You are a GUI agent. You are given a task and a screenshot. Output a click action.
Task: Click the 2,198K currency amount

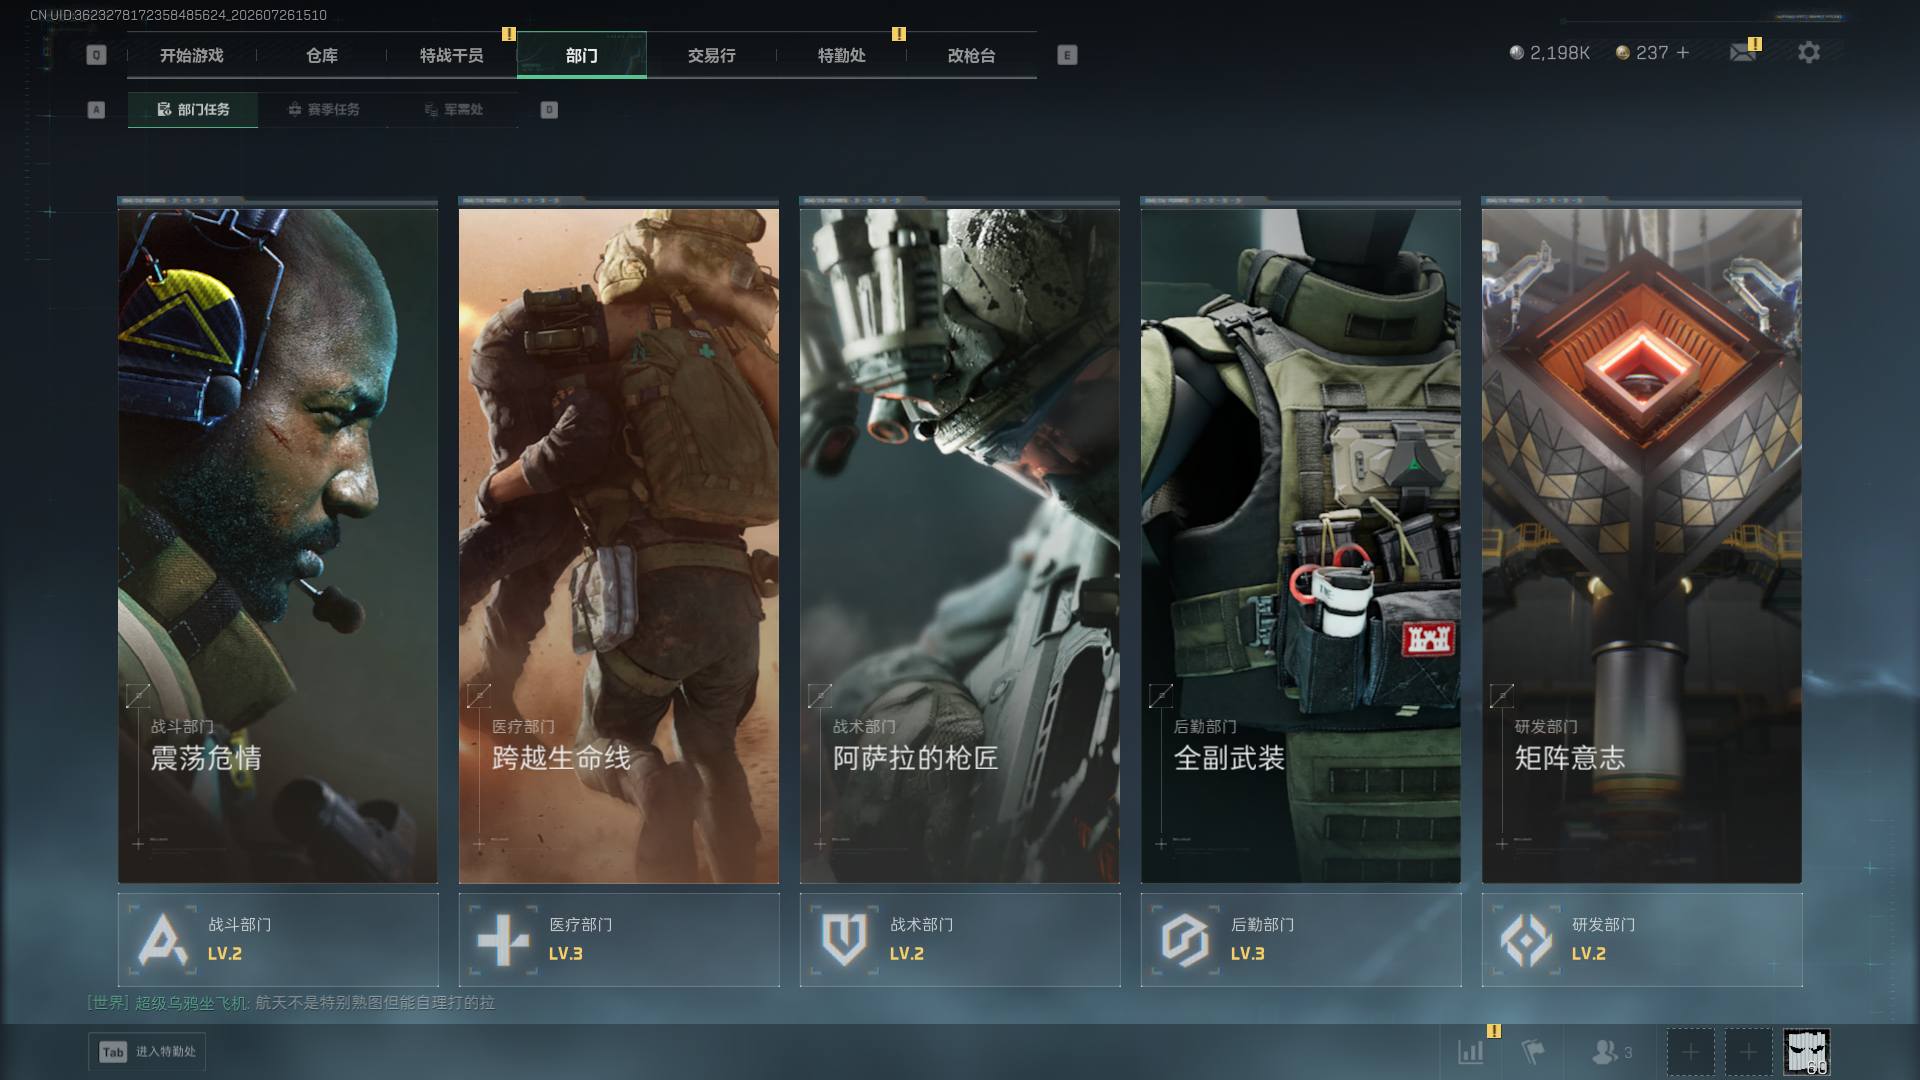tap(1560, 52)
